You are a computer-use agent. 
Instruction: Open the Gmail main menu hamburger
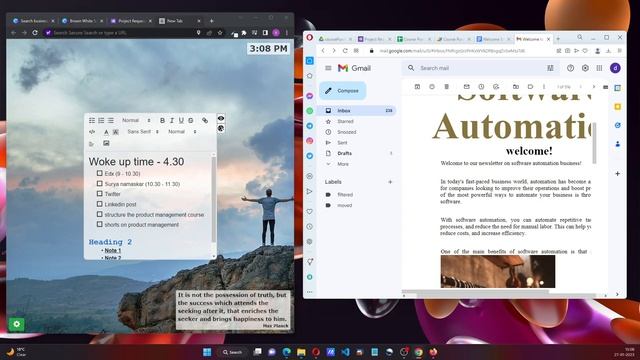point(328,68)
